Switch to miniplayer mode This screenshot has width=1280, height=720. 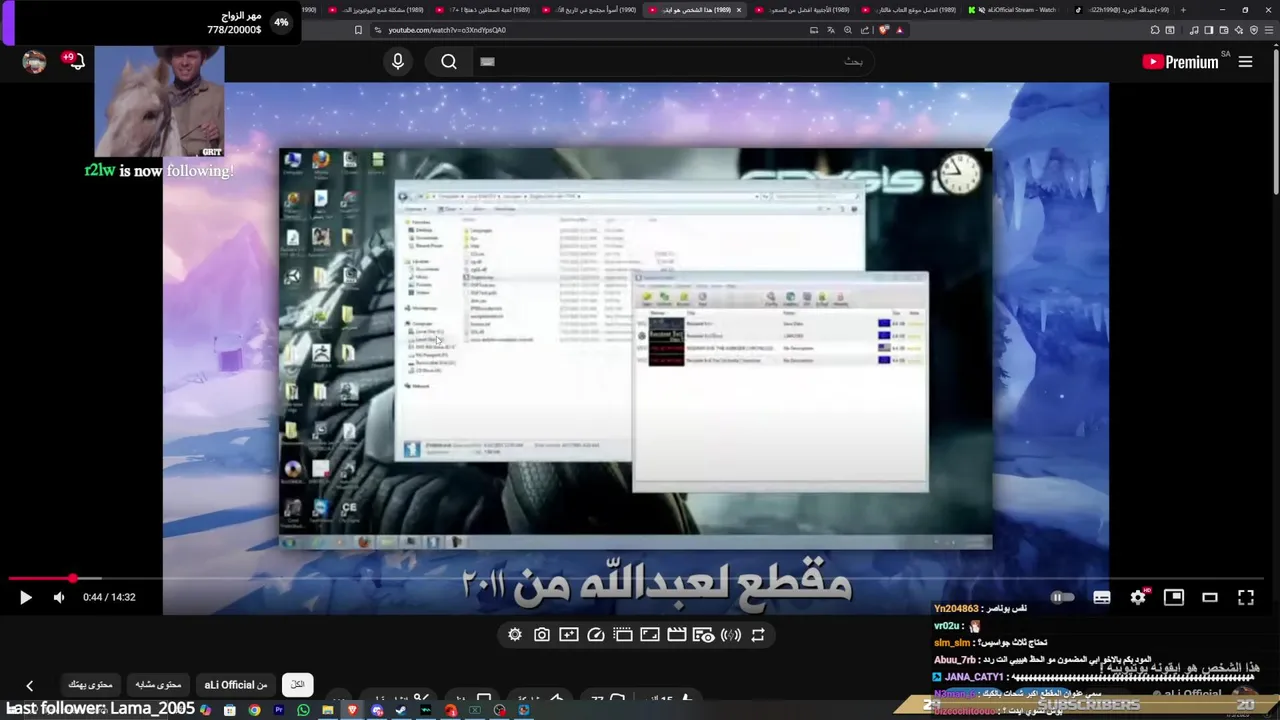(1174, 598)
